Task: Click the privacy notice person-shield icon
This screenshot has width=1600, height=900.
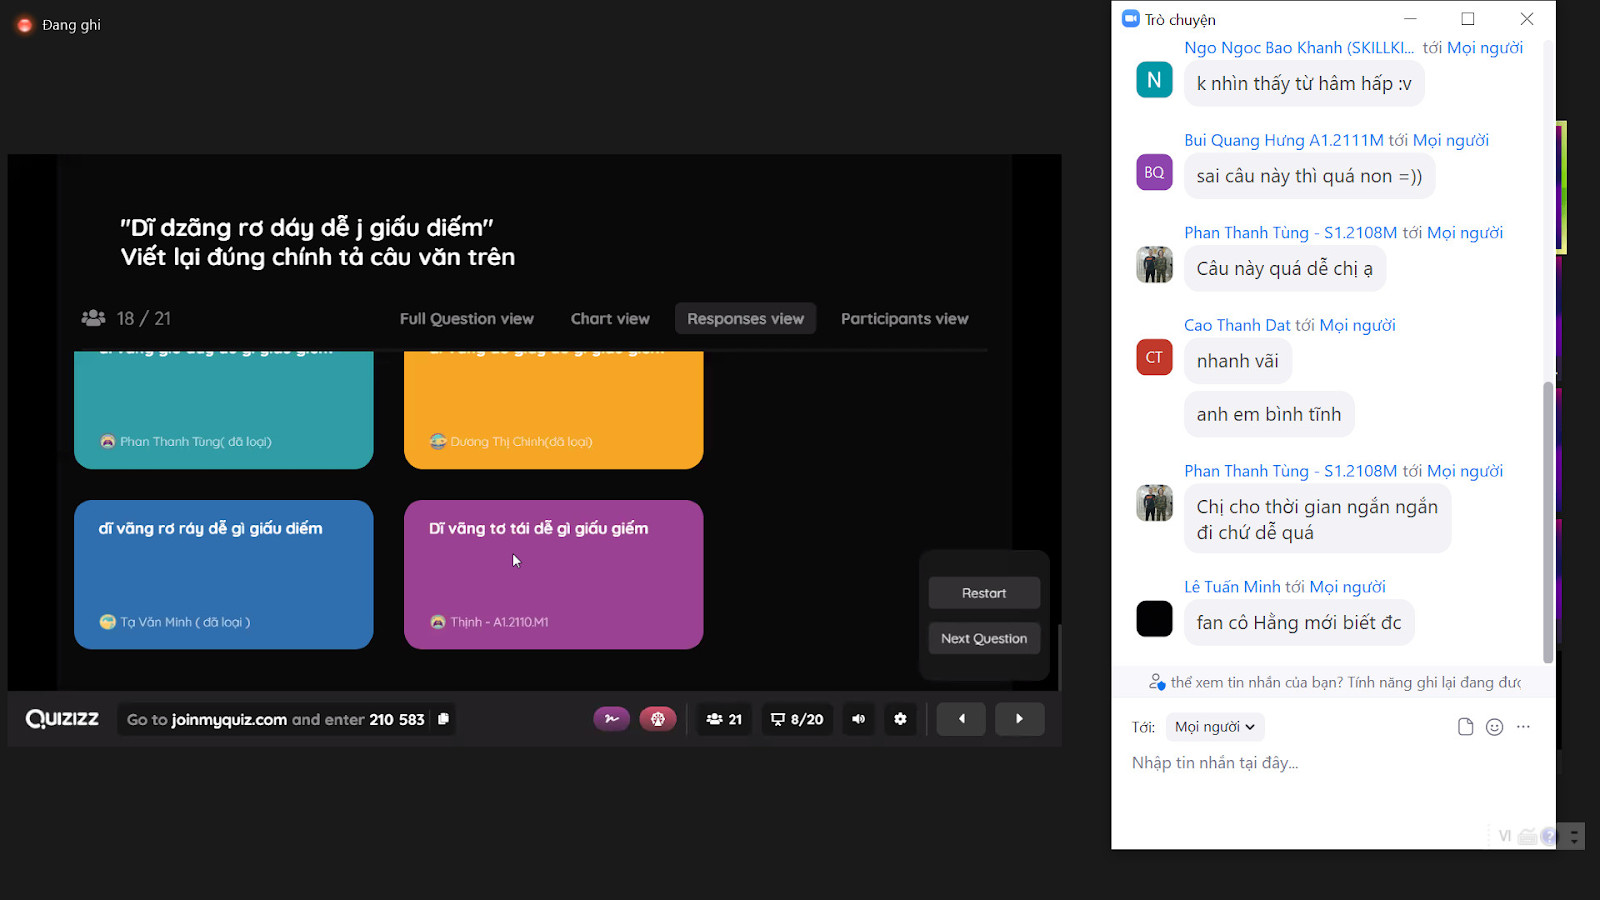Action: click(1157, 682)
